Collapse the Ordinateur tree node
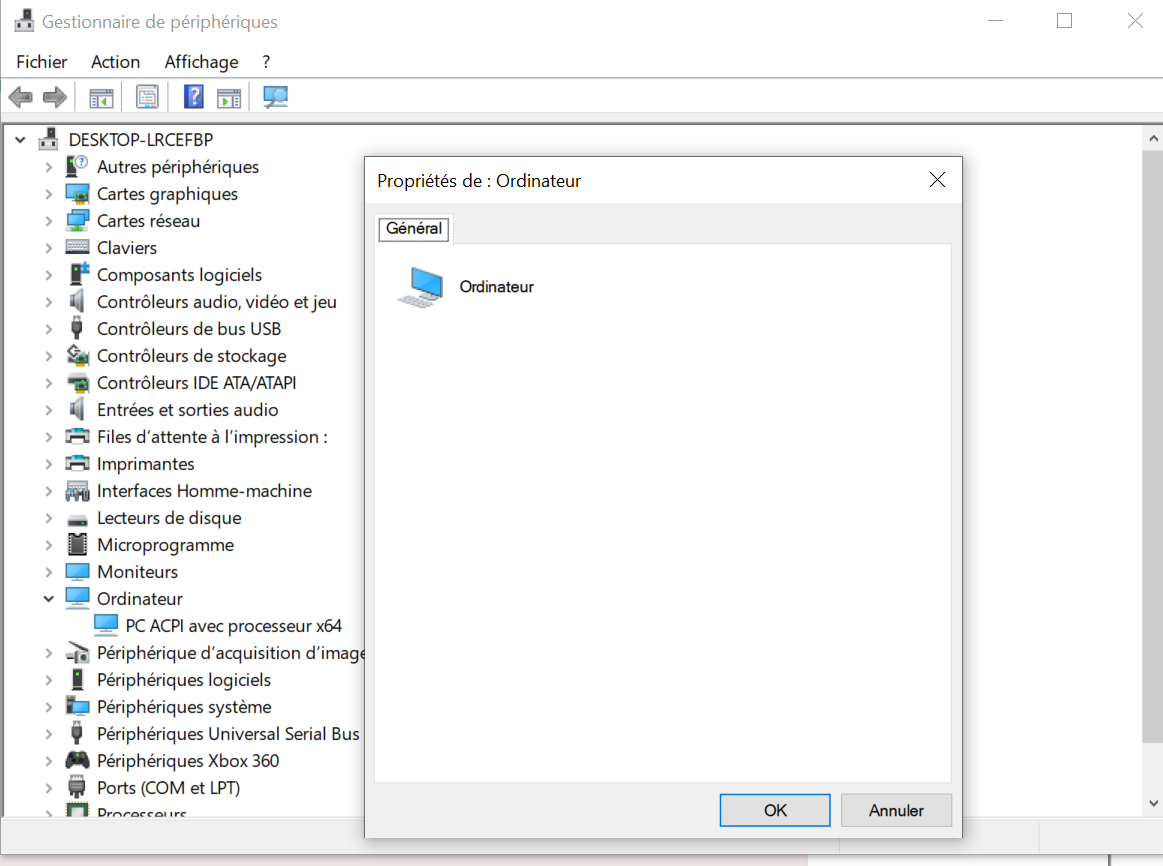 coord(48,599)
